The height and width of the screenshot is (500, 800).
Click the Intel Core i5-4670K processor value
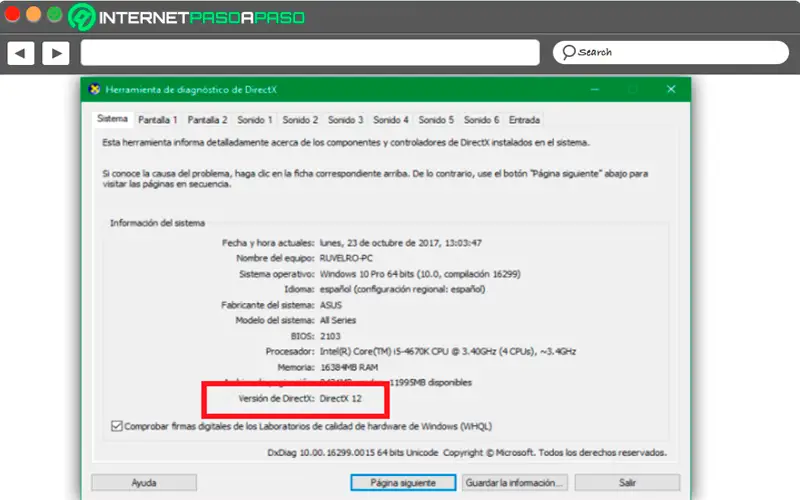point(448,352)
